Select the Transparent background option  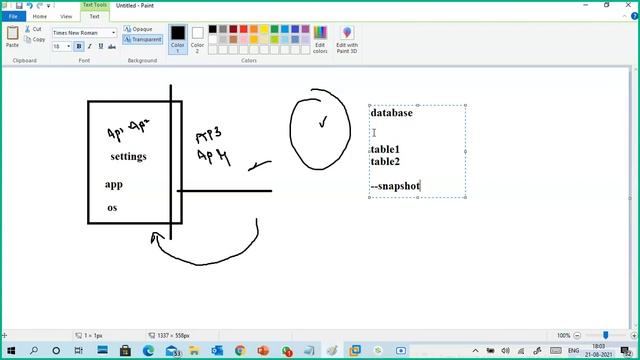(x=142, y=40)
